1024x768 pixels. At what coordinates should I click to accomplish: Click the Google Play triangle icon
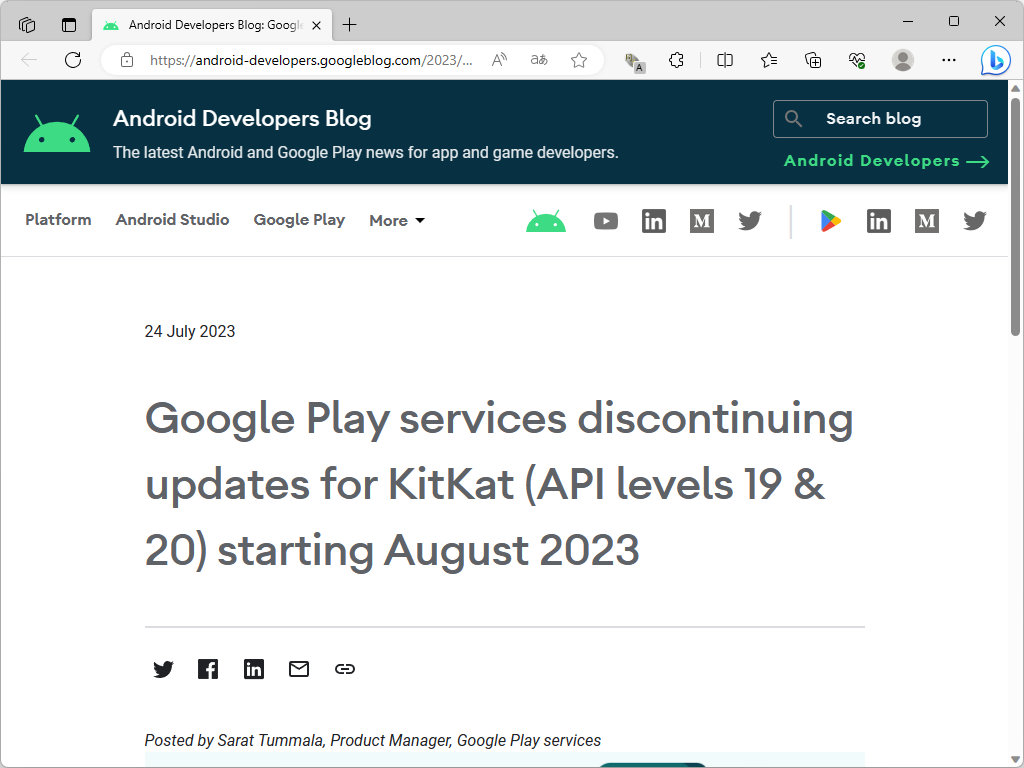tap(830, 221)
